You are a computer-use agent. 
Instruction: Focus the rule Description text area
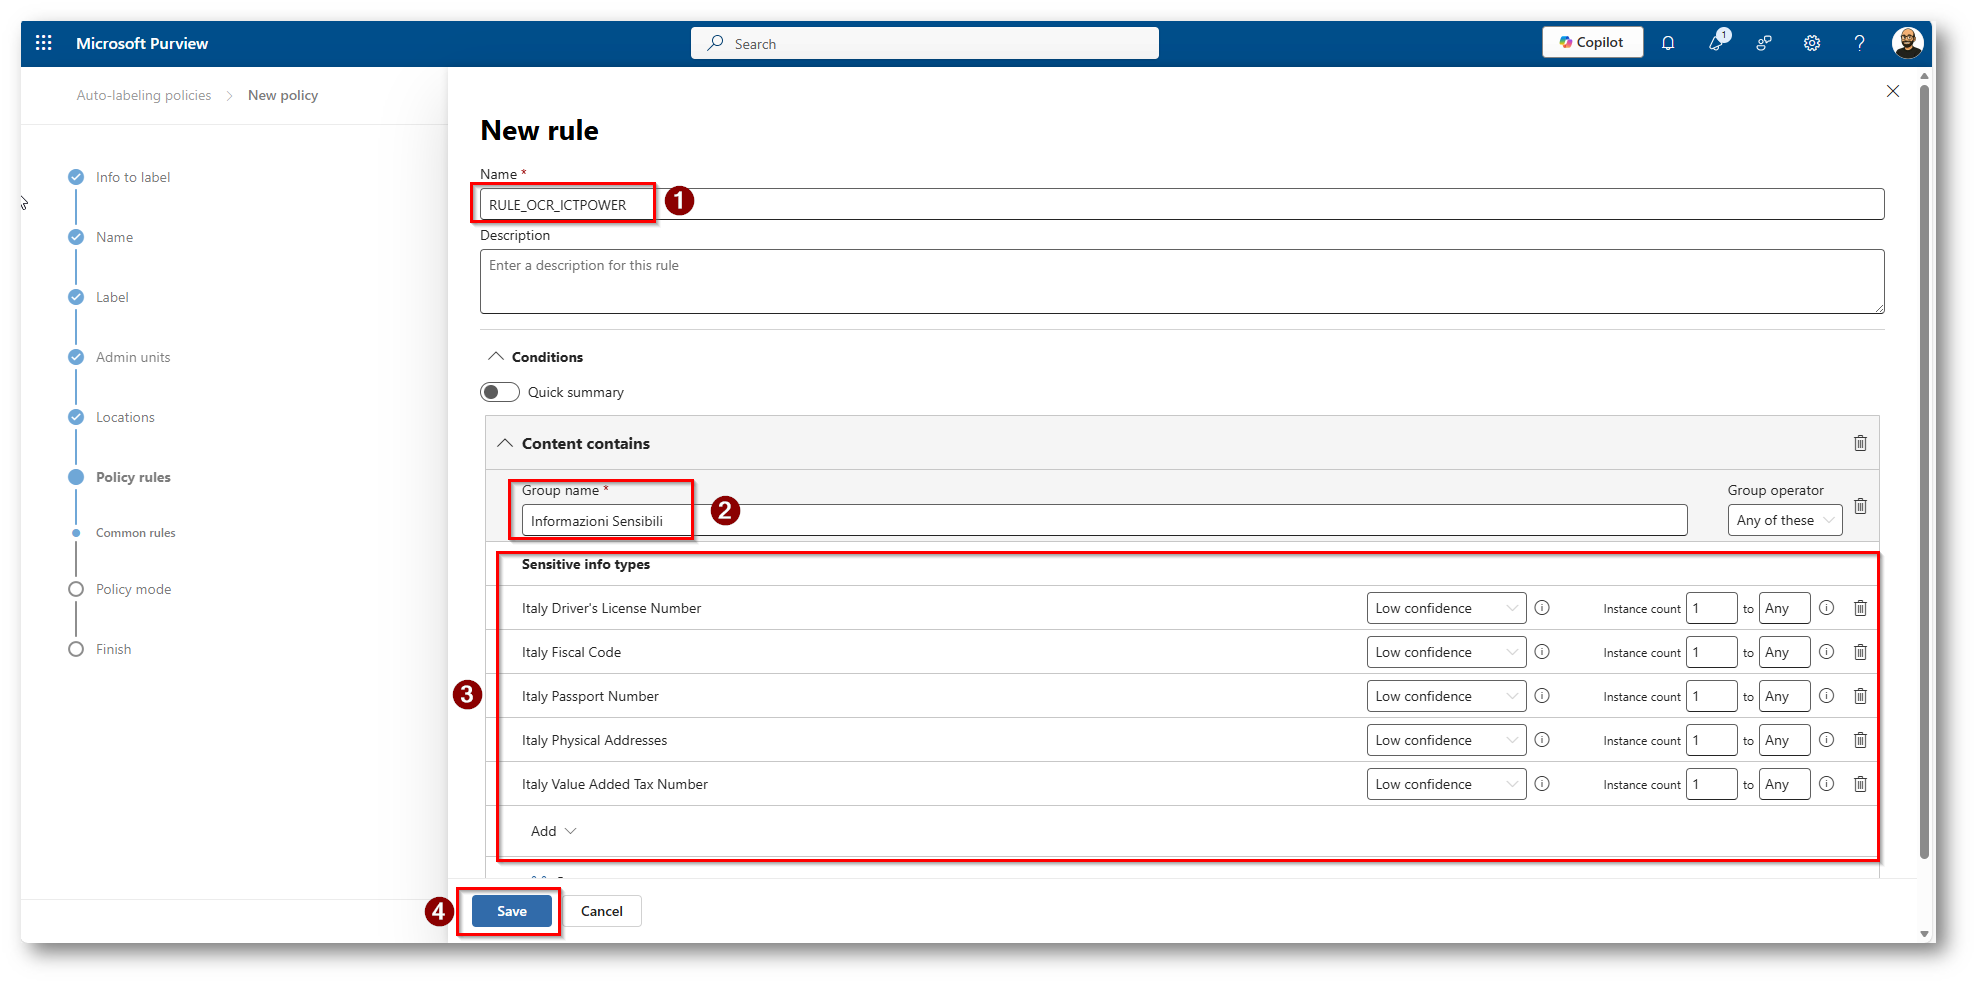(x=1182, y=281)
